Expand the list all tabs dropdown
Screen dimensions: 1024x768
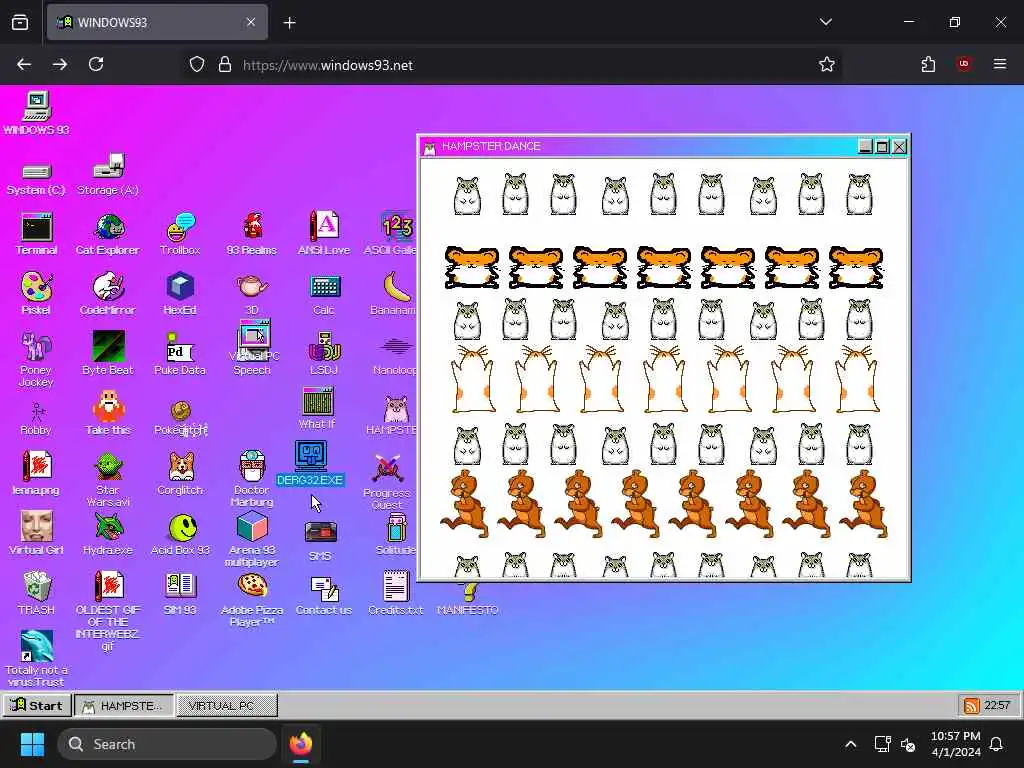click(x=826, y=22)
